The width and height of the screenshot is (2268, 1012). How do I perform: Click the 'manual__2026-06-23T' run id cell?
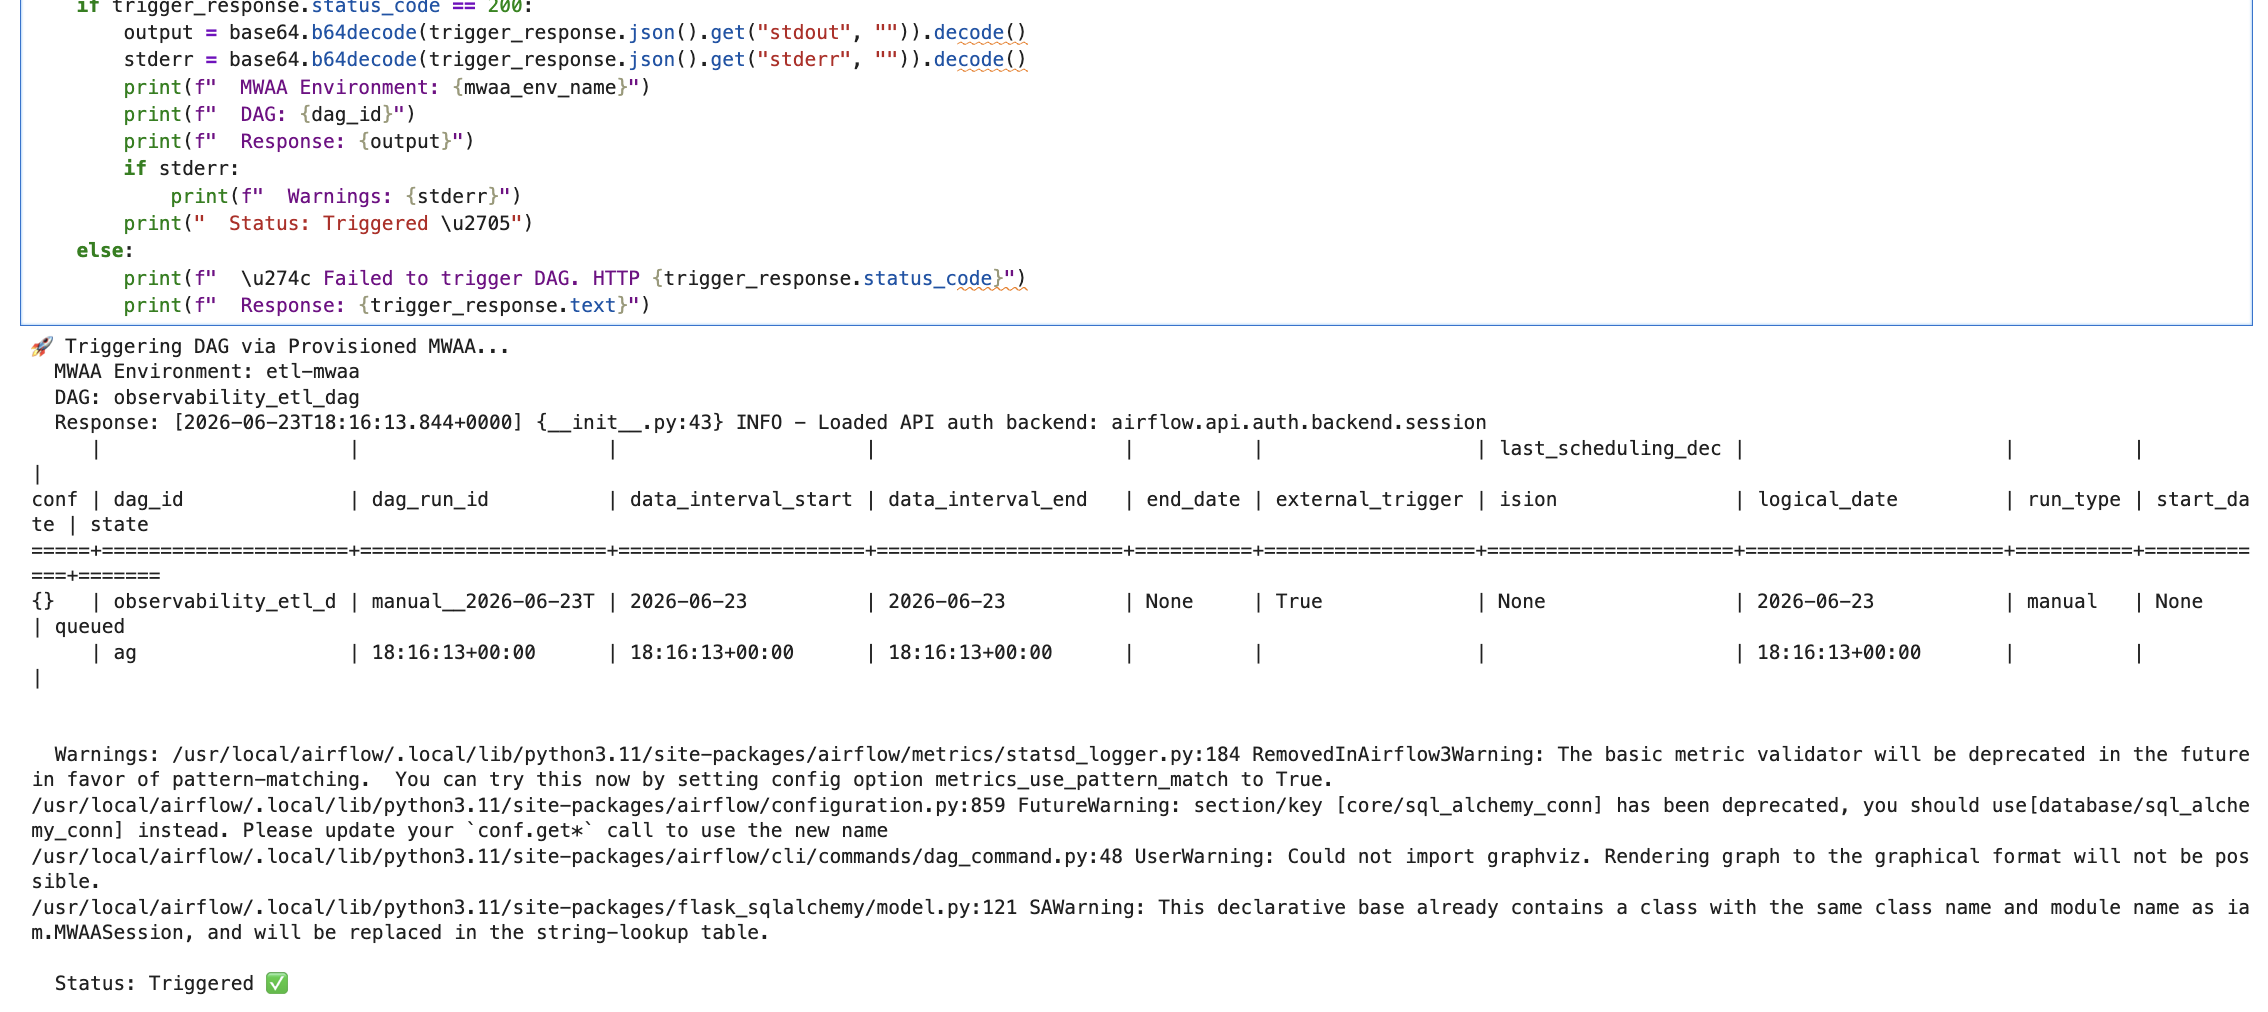(482, 602)
